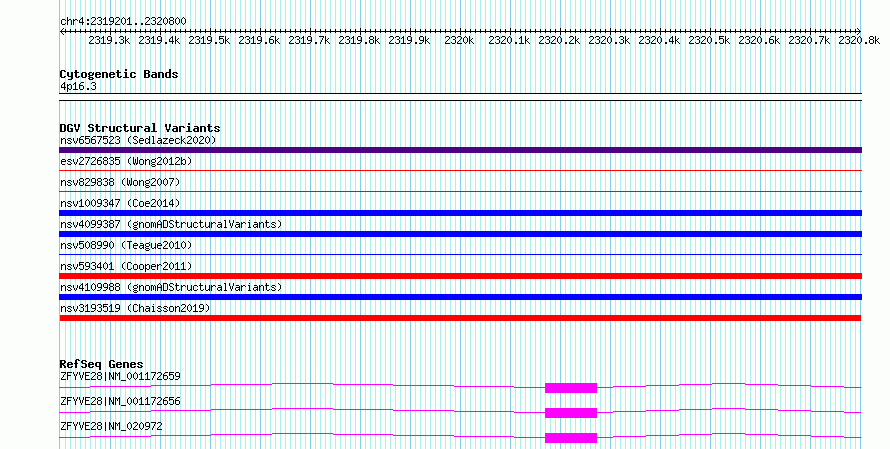Click the 2320.3k ruler position
This screenshot has height=449, width=890.
point(609,40)
